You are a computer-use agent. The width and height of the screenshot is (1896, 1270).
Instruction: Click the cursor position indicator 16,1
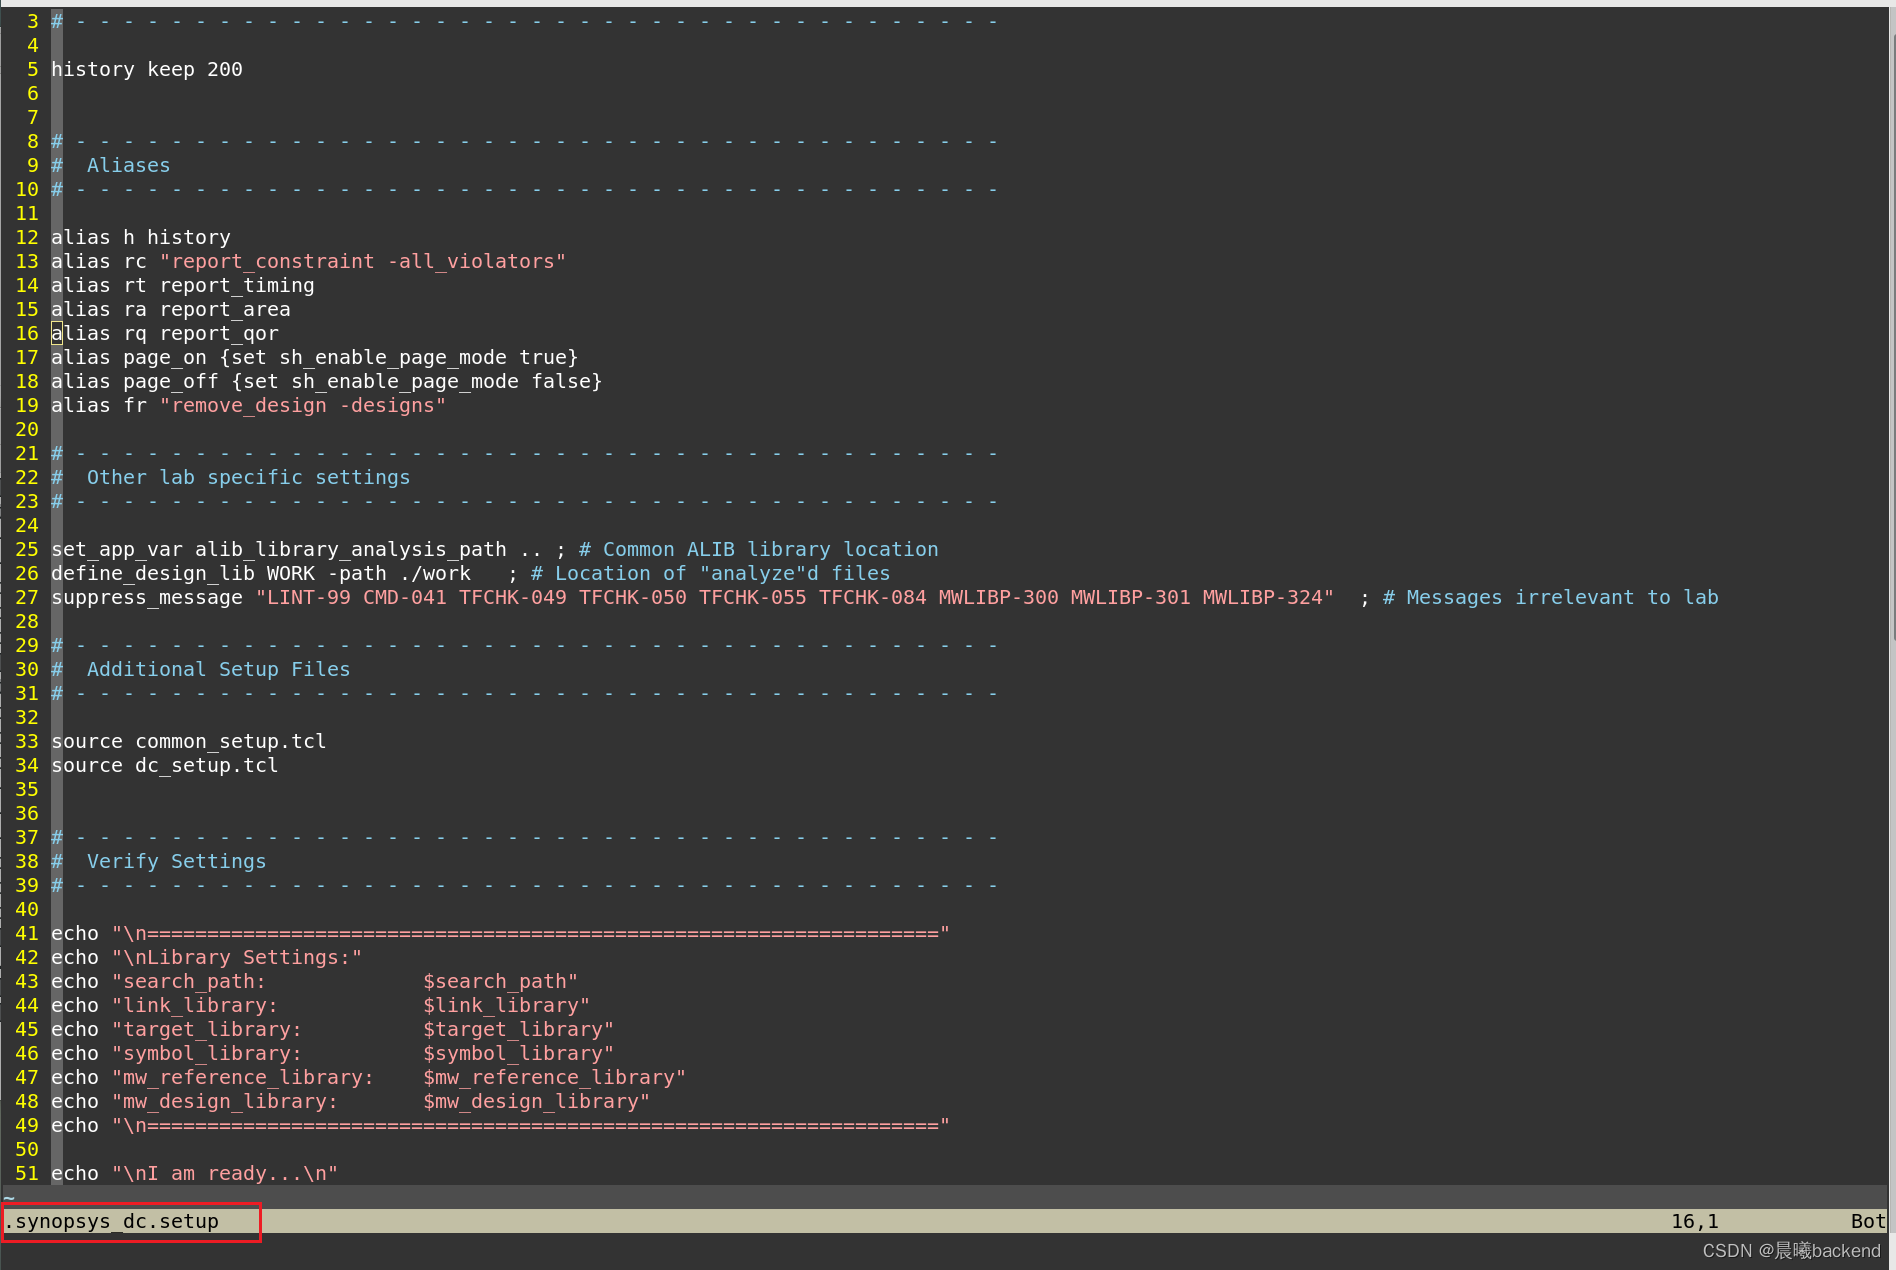(x=1694, y=1221)
